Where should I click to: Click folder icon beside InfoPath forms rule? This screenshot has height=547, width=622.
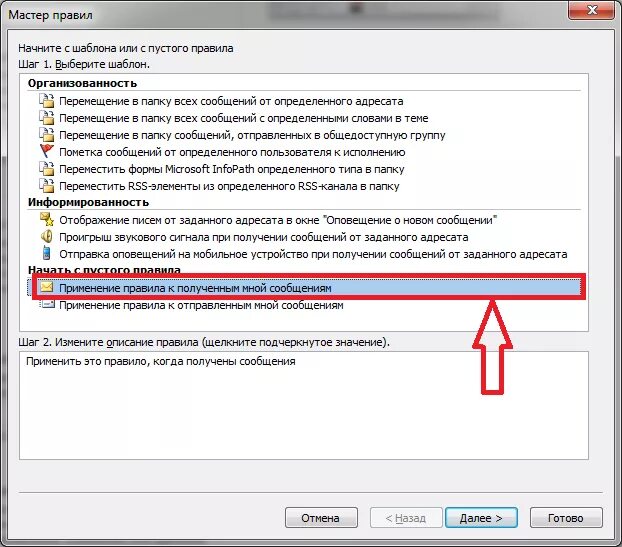(x=47, y=169)
